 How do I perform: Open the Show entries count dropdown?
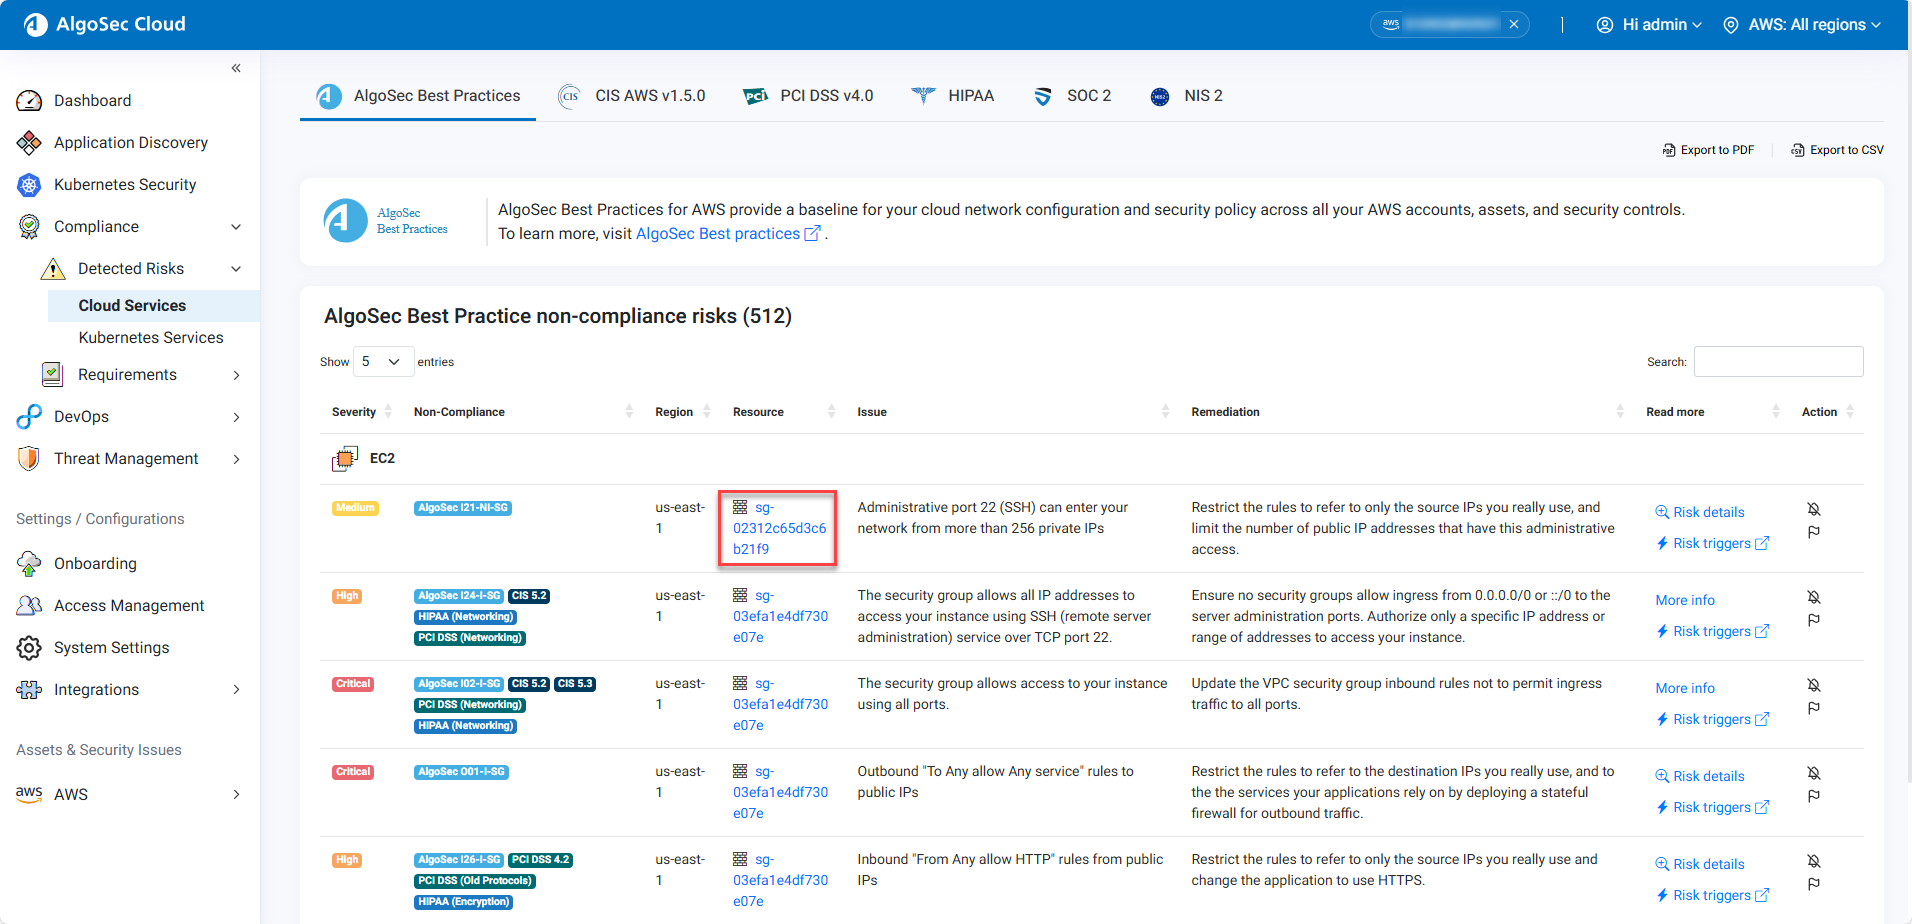(x=383, y=362)
